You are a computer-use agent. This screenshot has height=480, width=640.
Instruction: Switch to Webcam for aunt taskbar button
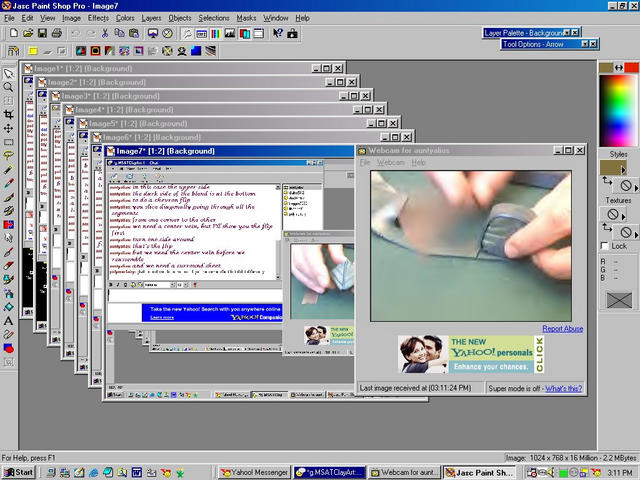click(x=404, y=473)
